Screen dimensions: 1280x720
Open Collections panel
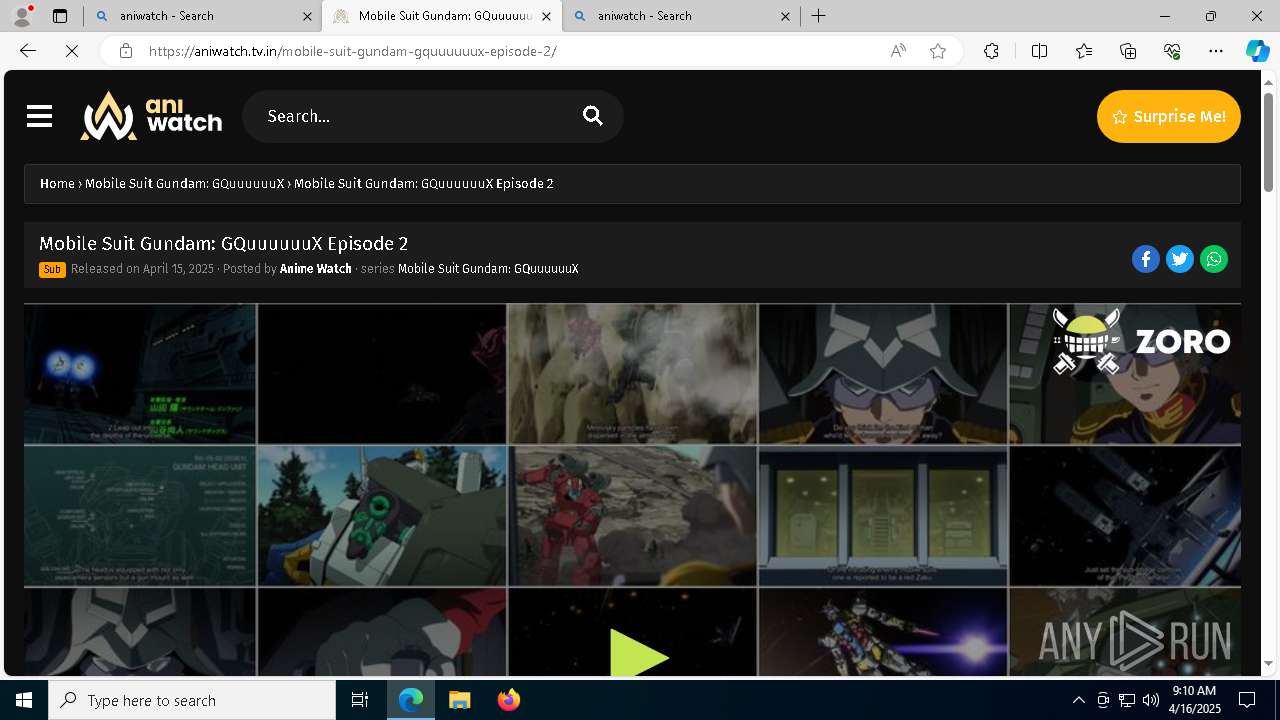[x=1128, y=51]
